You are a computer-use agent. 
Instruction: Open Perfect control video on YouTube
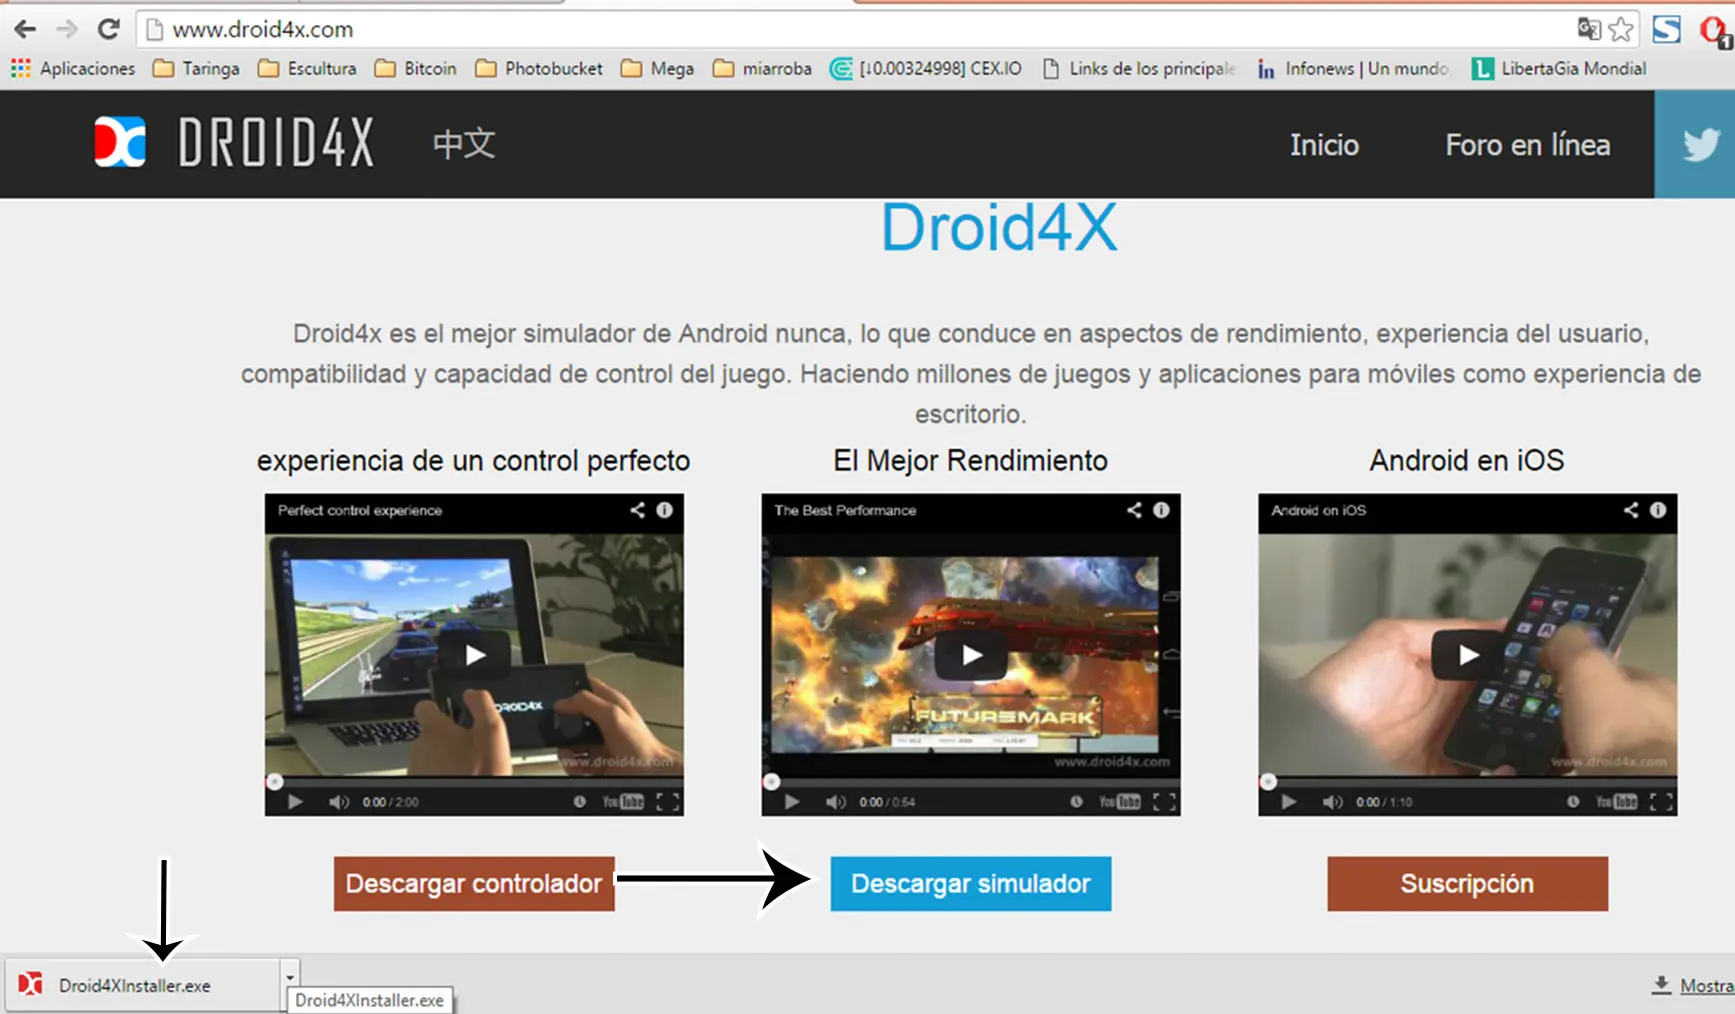click(623, 802)
